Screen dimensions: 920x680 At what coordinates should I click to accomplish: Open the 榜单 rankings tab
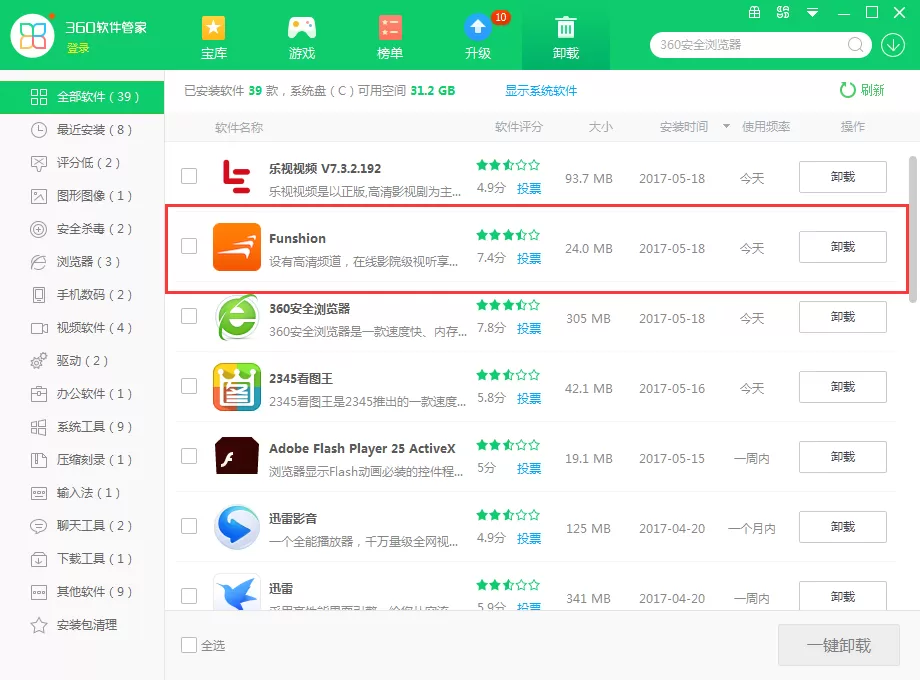tap(390, 38)
